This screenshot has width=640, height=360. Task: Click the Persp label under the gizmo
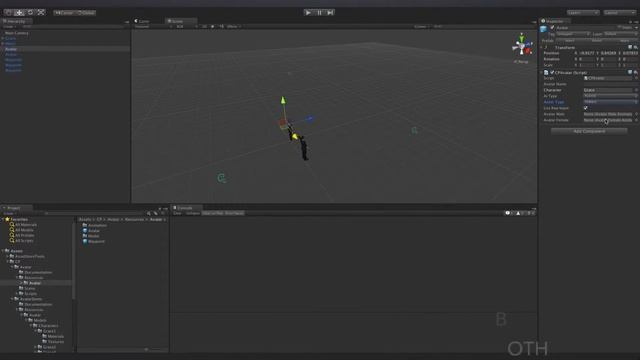click(521, 62)
